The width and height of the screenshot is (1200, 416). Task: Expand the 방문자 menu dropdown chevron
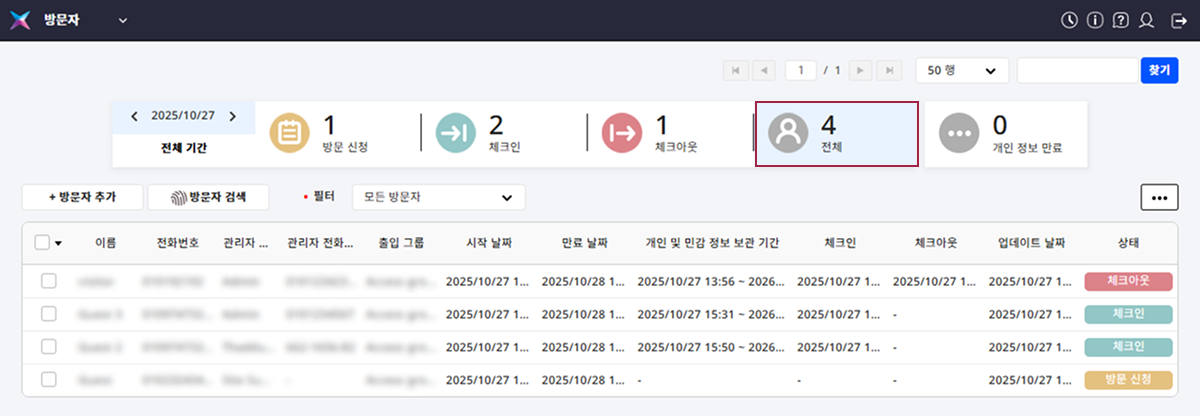[x=123, y=20]
